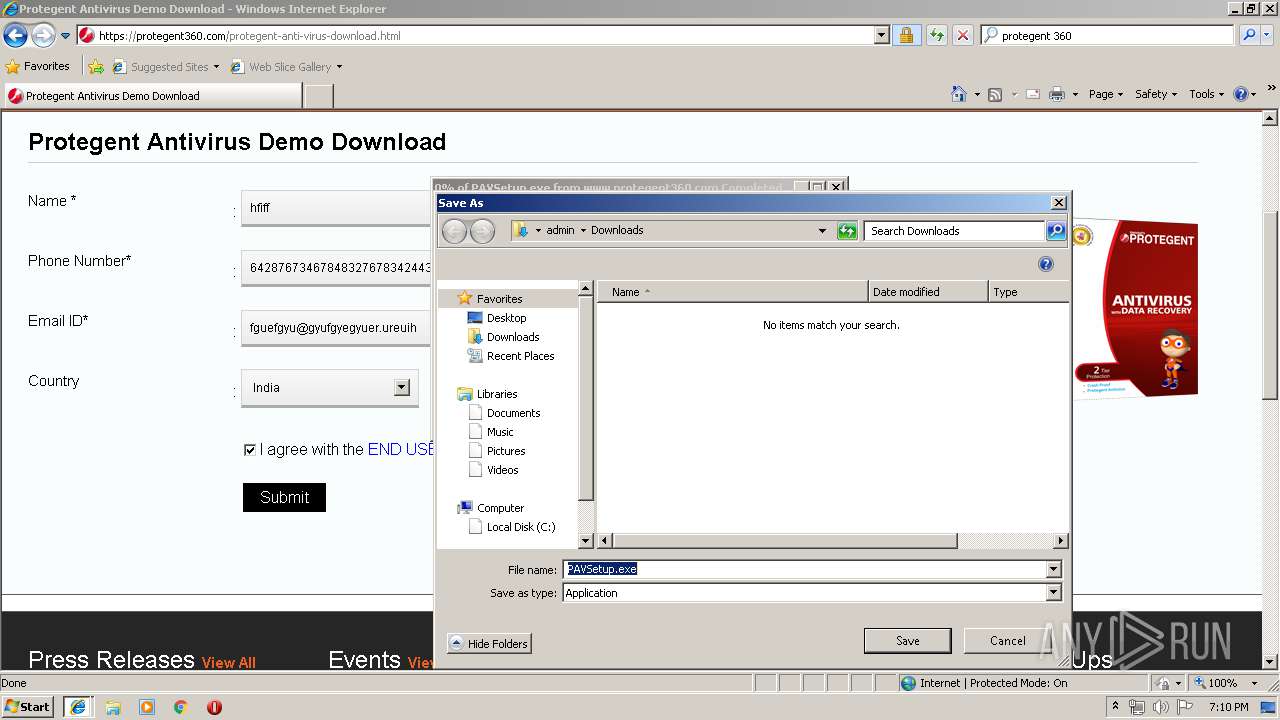Click the RSS feeds icon
This screenshot has width=1280, height=720.
point(995,94)
